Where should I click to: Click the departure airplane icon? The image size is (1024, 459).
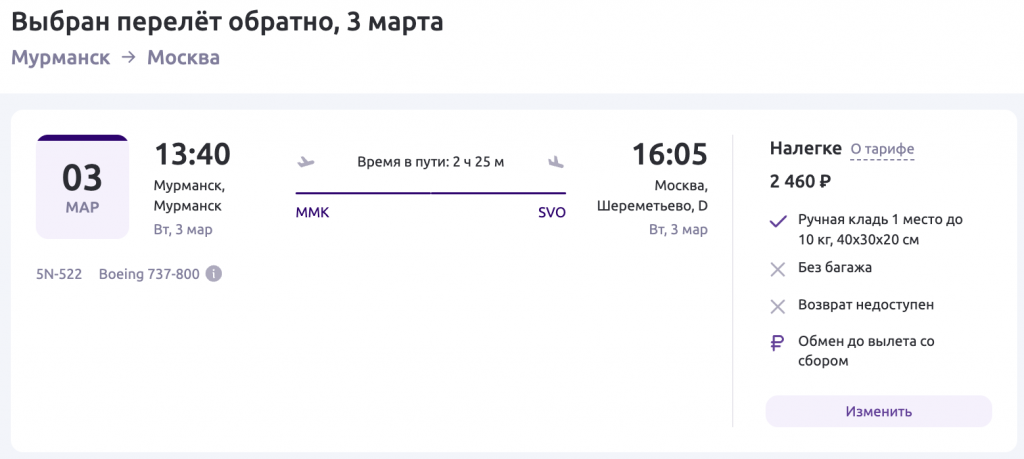[306, 161]
